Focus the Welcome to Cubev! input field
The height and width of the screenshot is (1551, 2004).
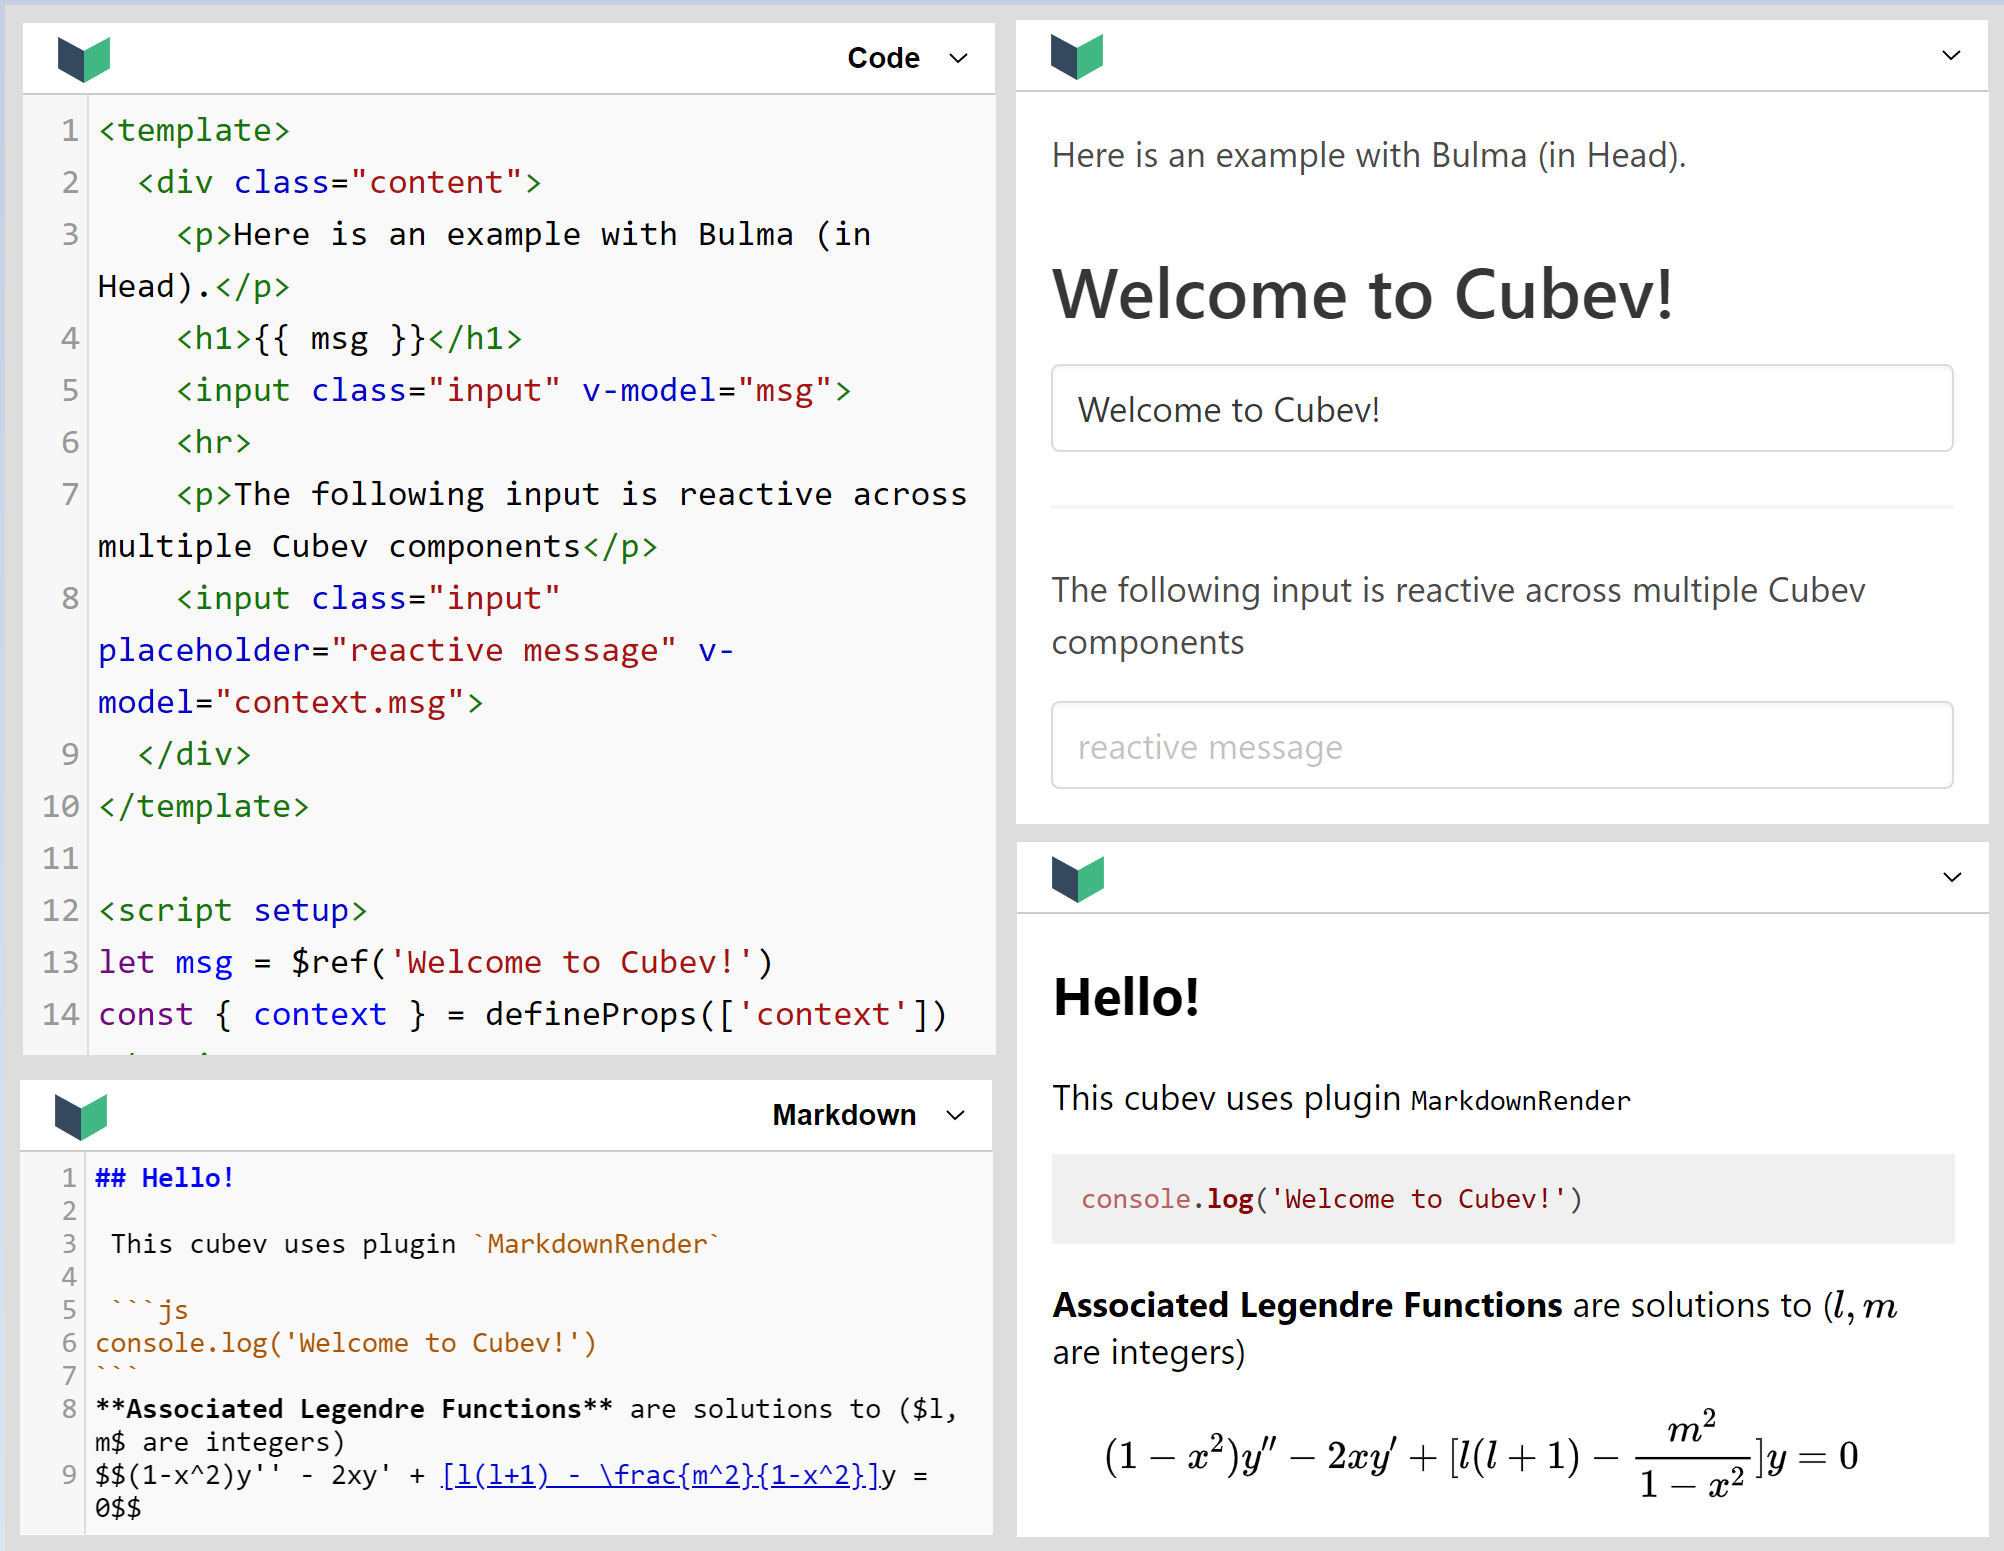(1500, 409)
